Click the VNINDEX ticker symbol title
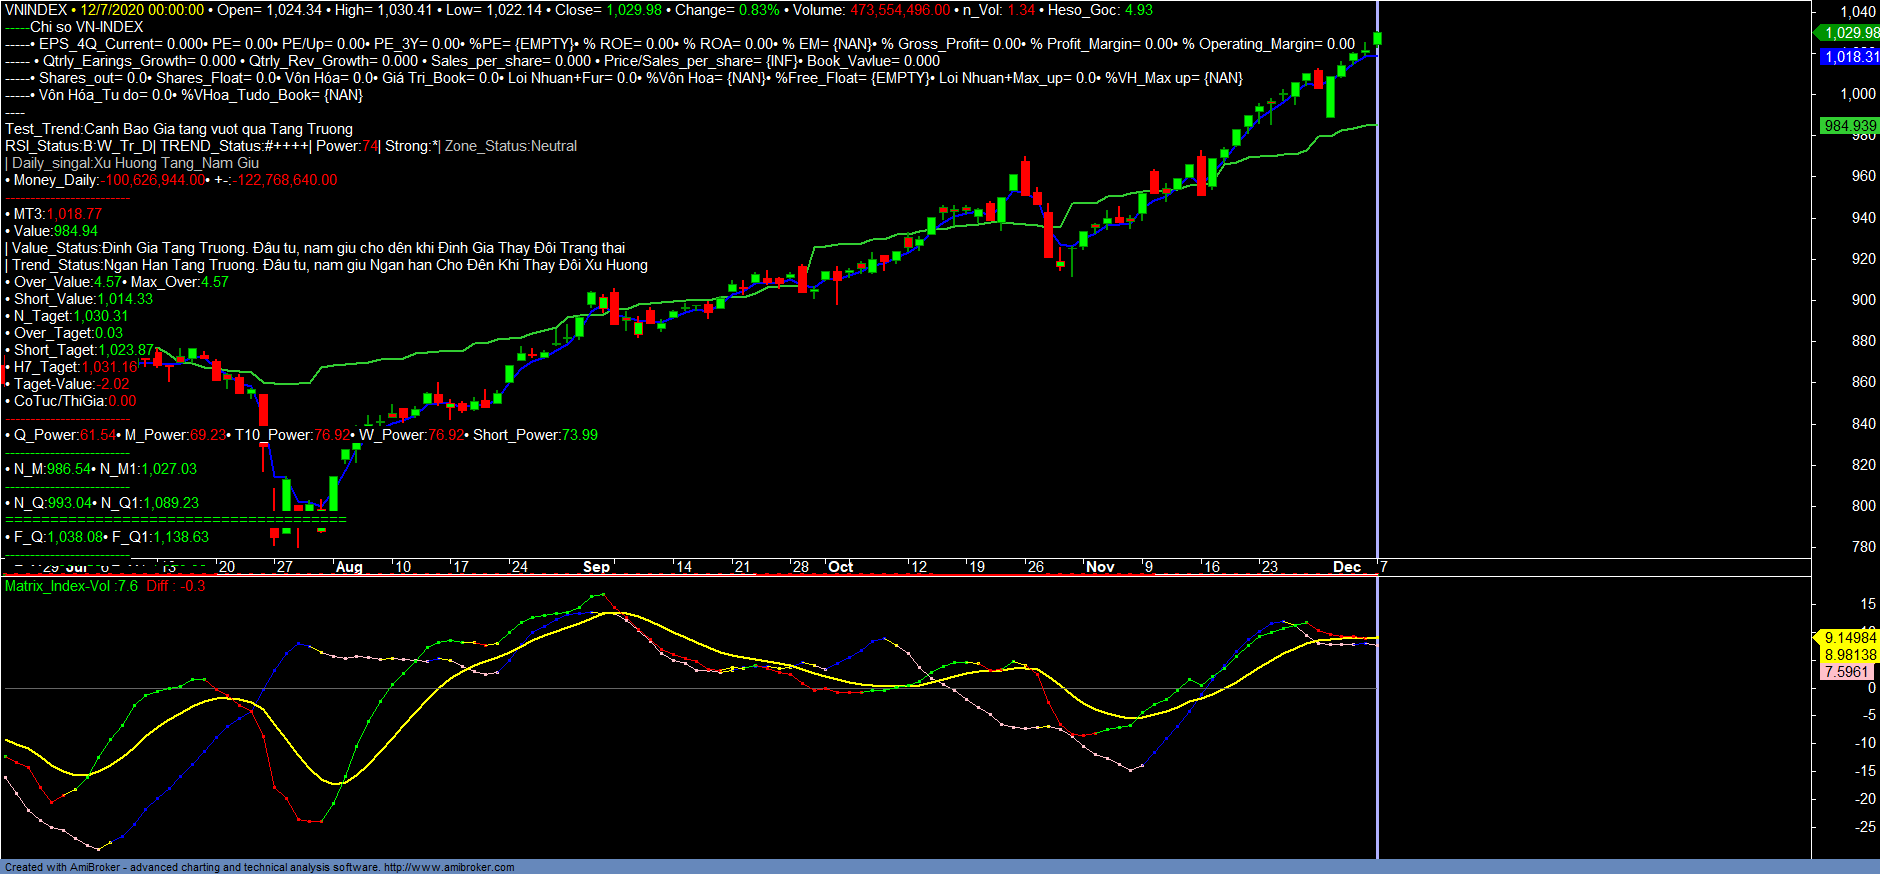The image size is (1880, 874). point(36,10)
